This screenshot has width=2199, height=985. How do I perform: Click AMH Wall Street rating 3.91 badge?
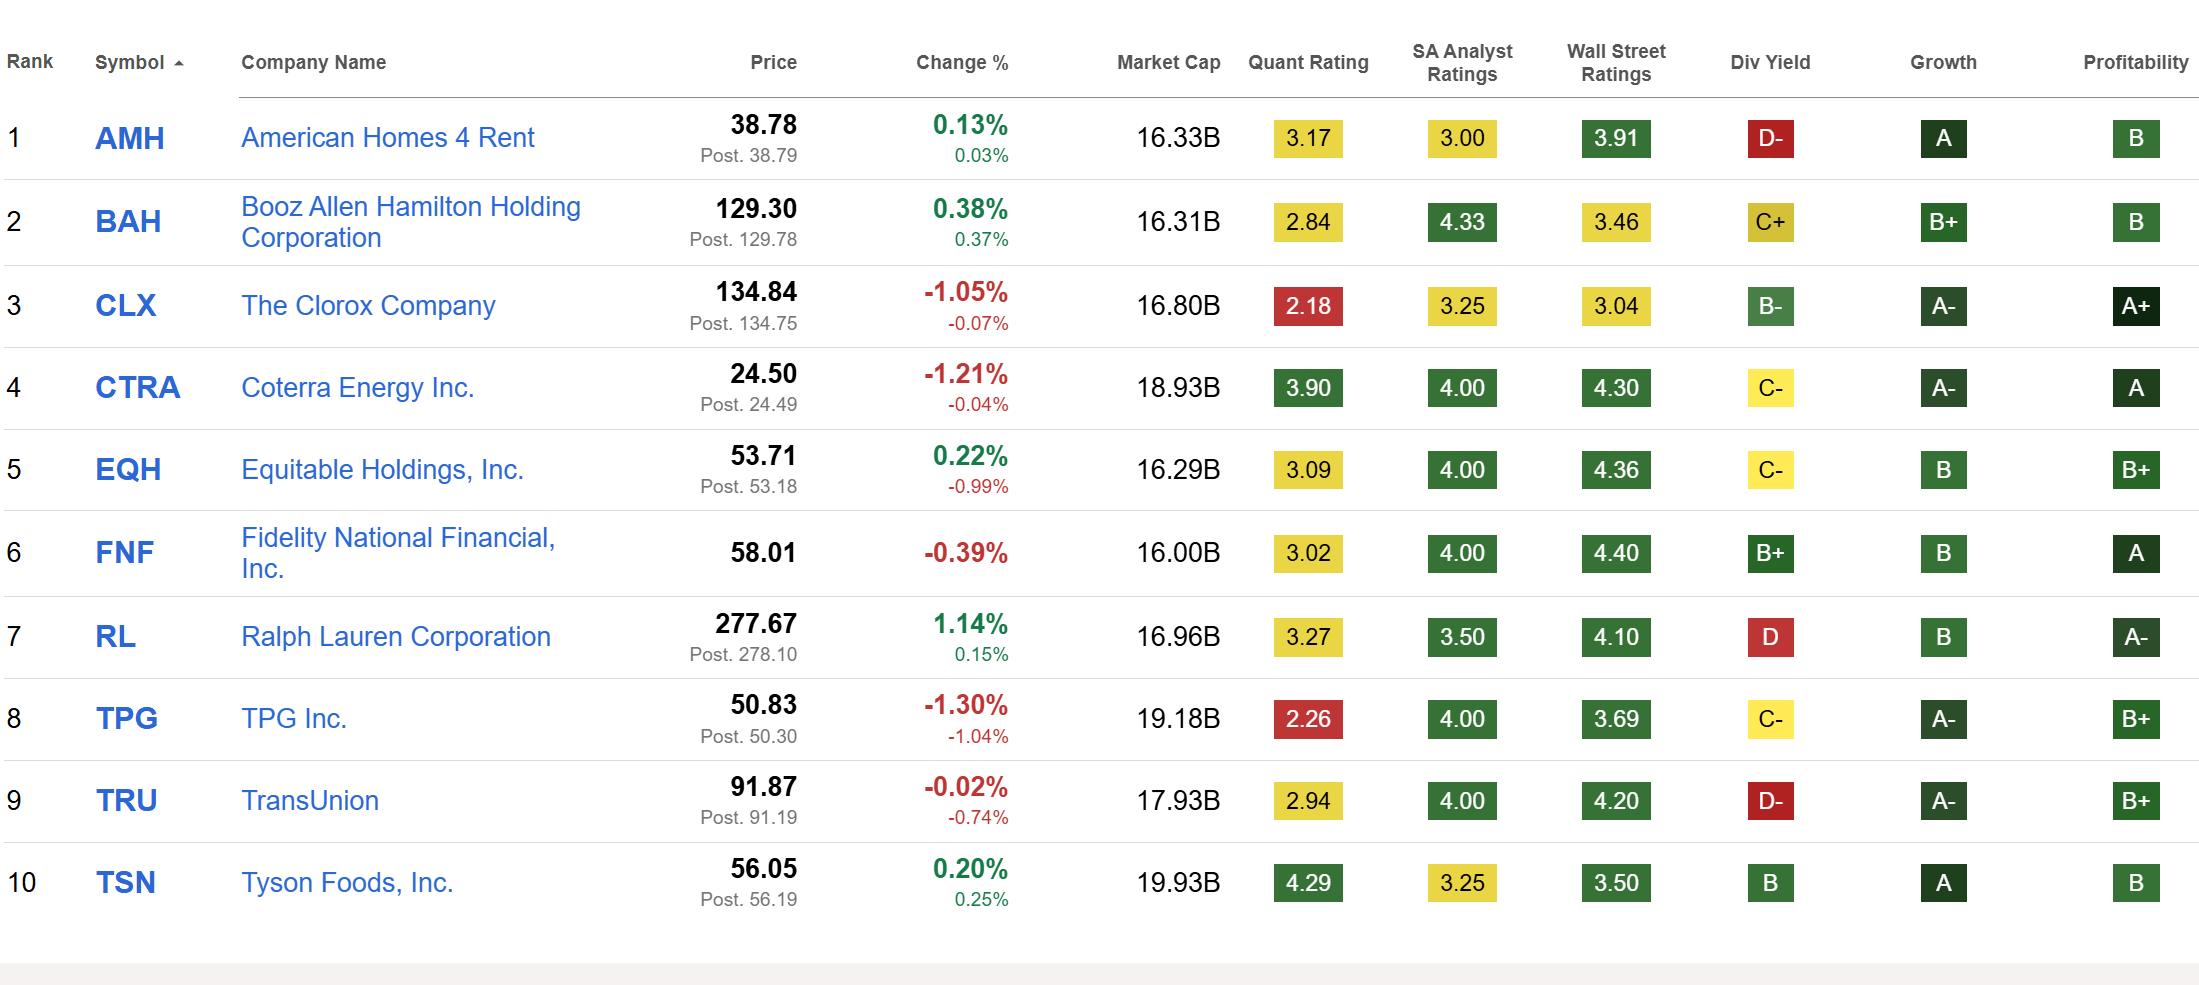click(1616, 138)
